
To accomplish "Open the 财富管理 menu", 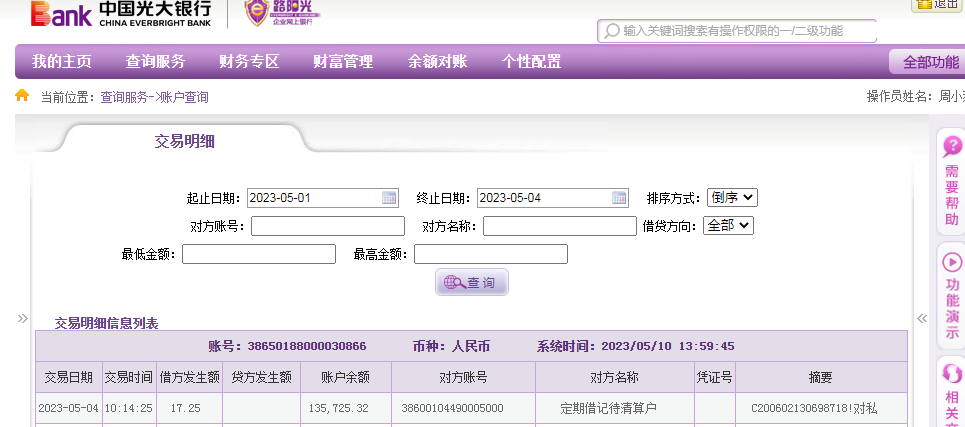I will [343, 62].
